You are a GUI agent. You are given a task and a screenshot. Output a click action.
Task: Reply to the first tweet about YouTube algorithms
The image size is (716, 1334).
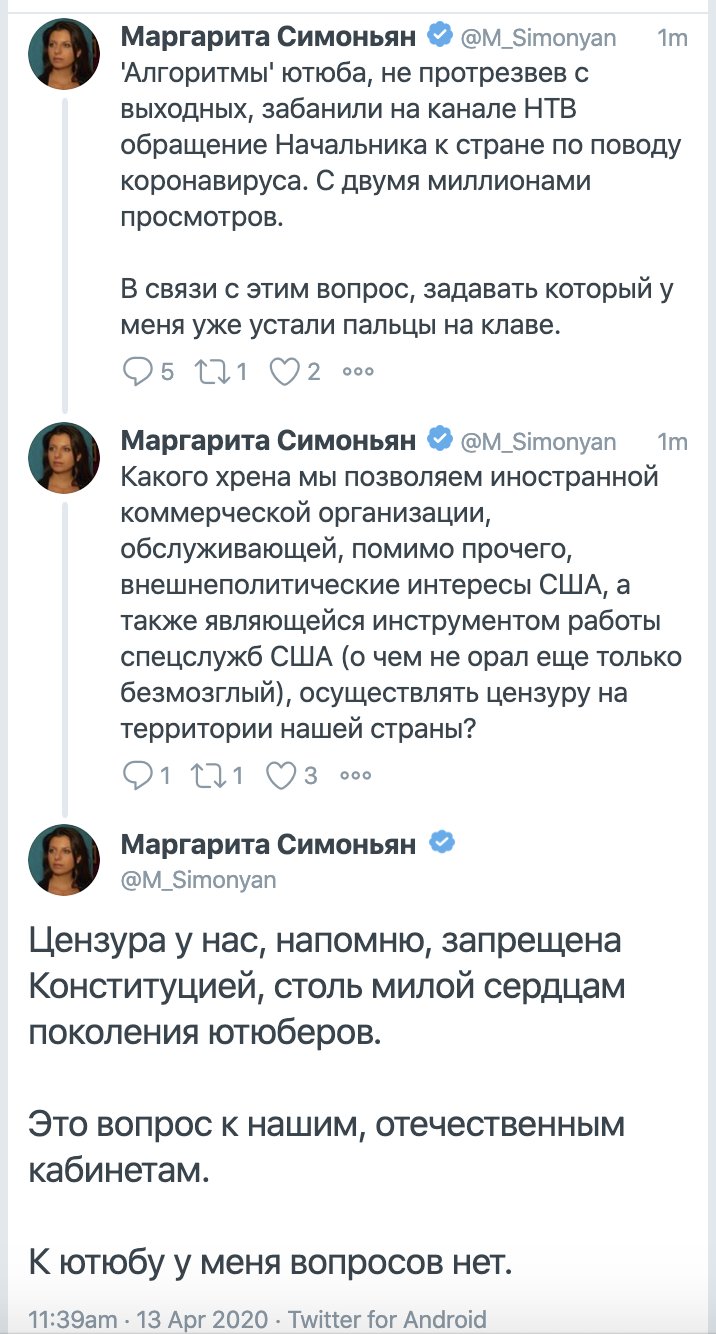click(x=135, y=371)
